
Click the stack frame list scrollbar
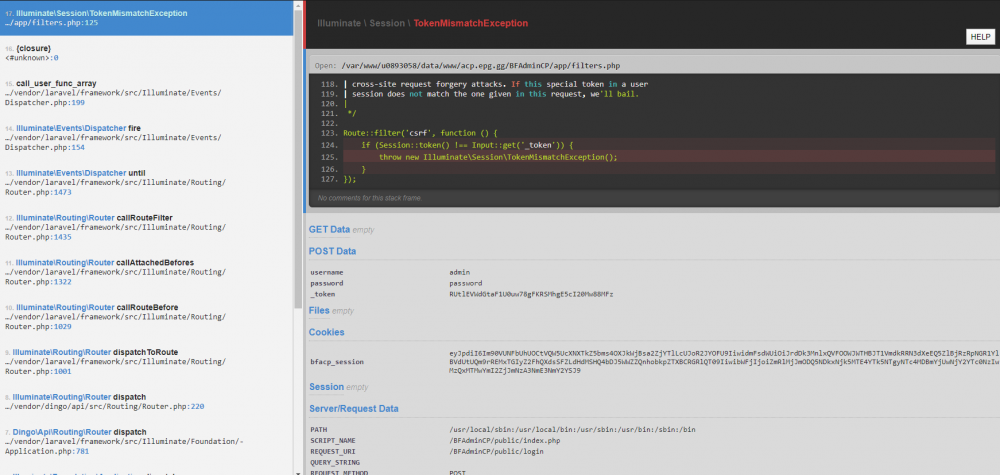(x=298, y=200)
